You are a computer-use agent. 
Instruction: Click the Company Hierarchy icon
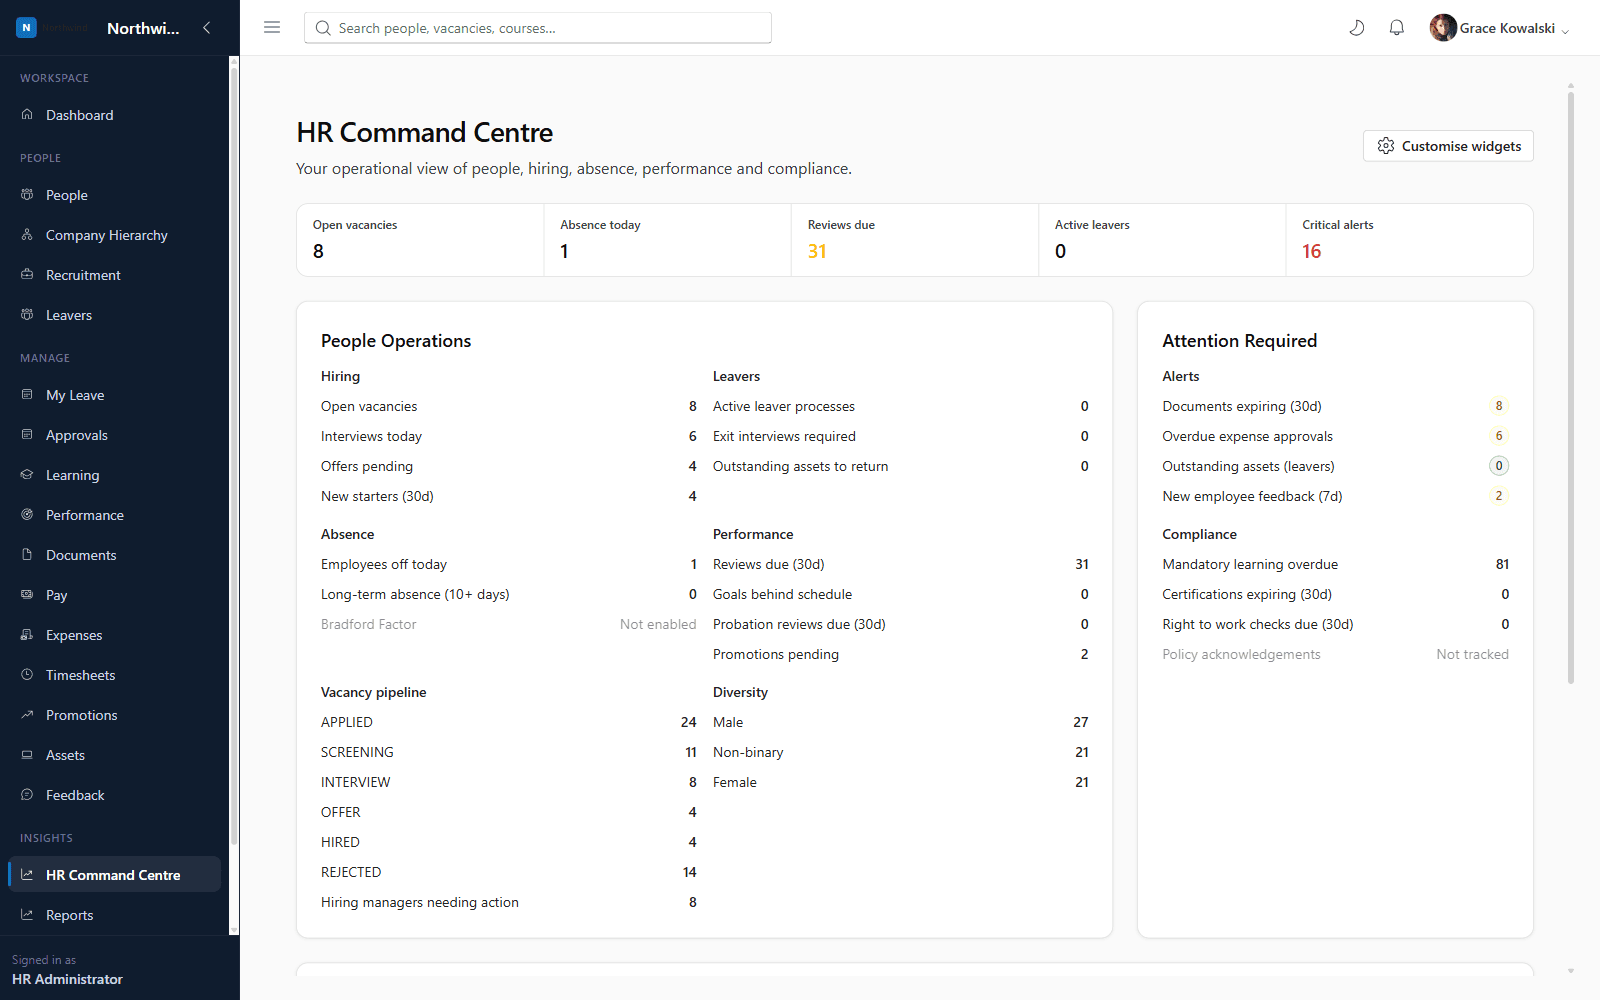pos(27,235)
